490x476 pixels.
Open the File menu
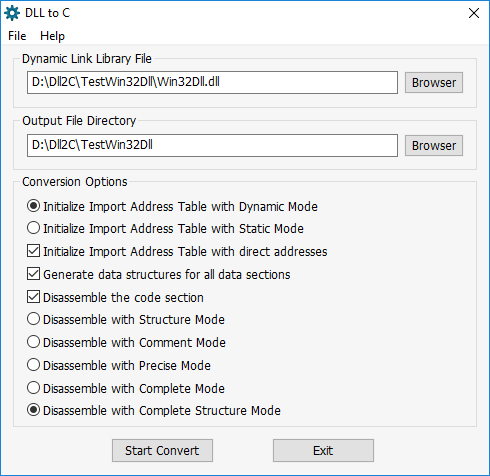17,36
